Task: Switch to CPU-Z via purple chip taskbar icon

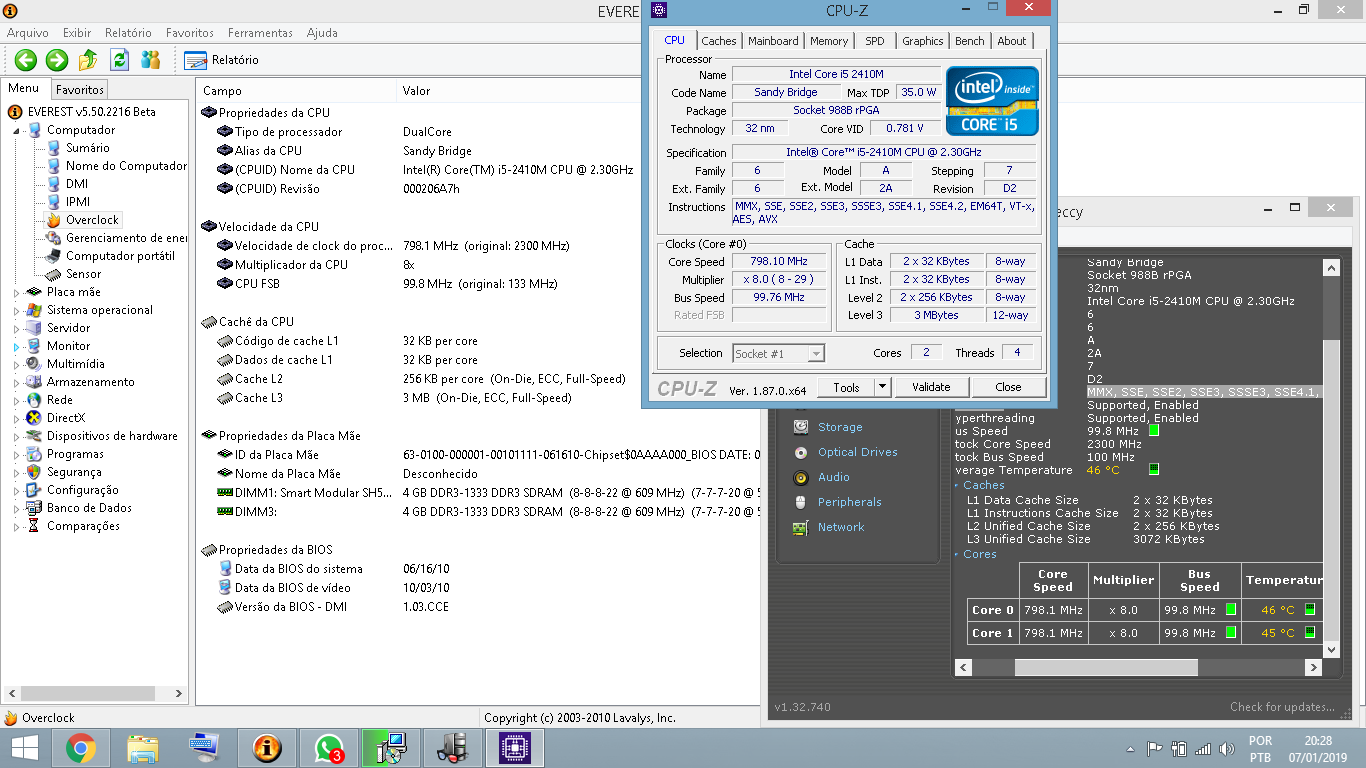Action: pos(515,748)
